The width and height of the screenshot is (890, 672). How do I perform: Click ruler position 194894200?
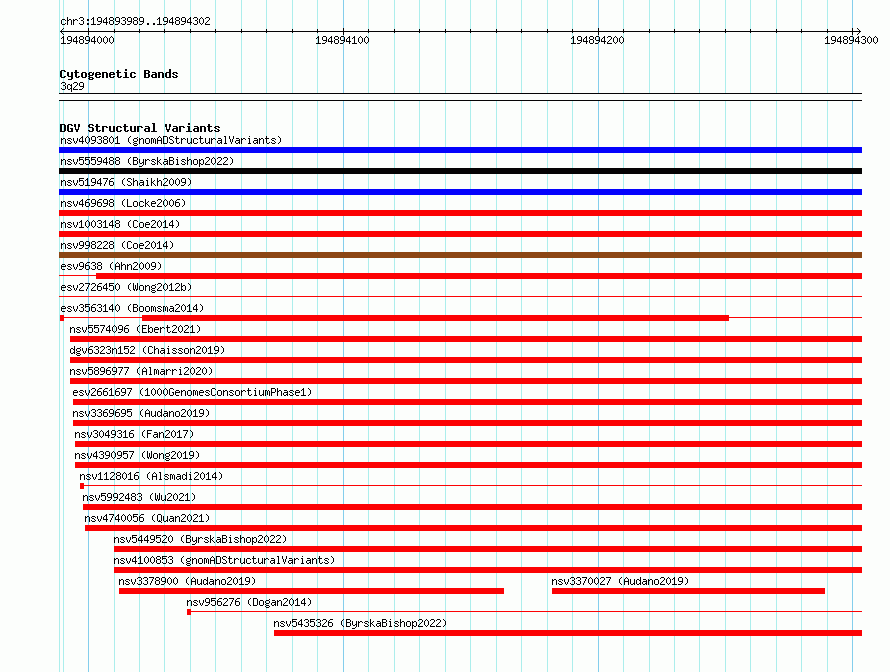pos(597,40)
